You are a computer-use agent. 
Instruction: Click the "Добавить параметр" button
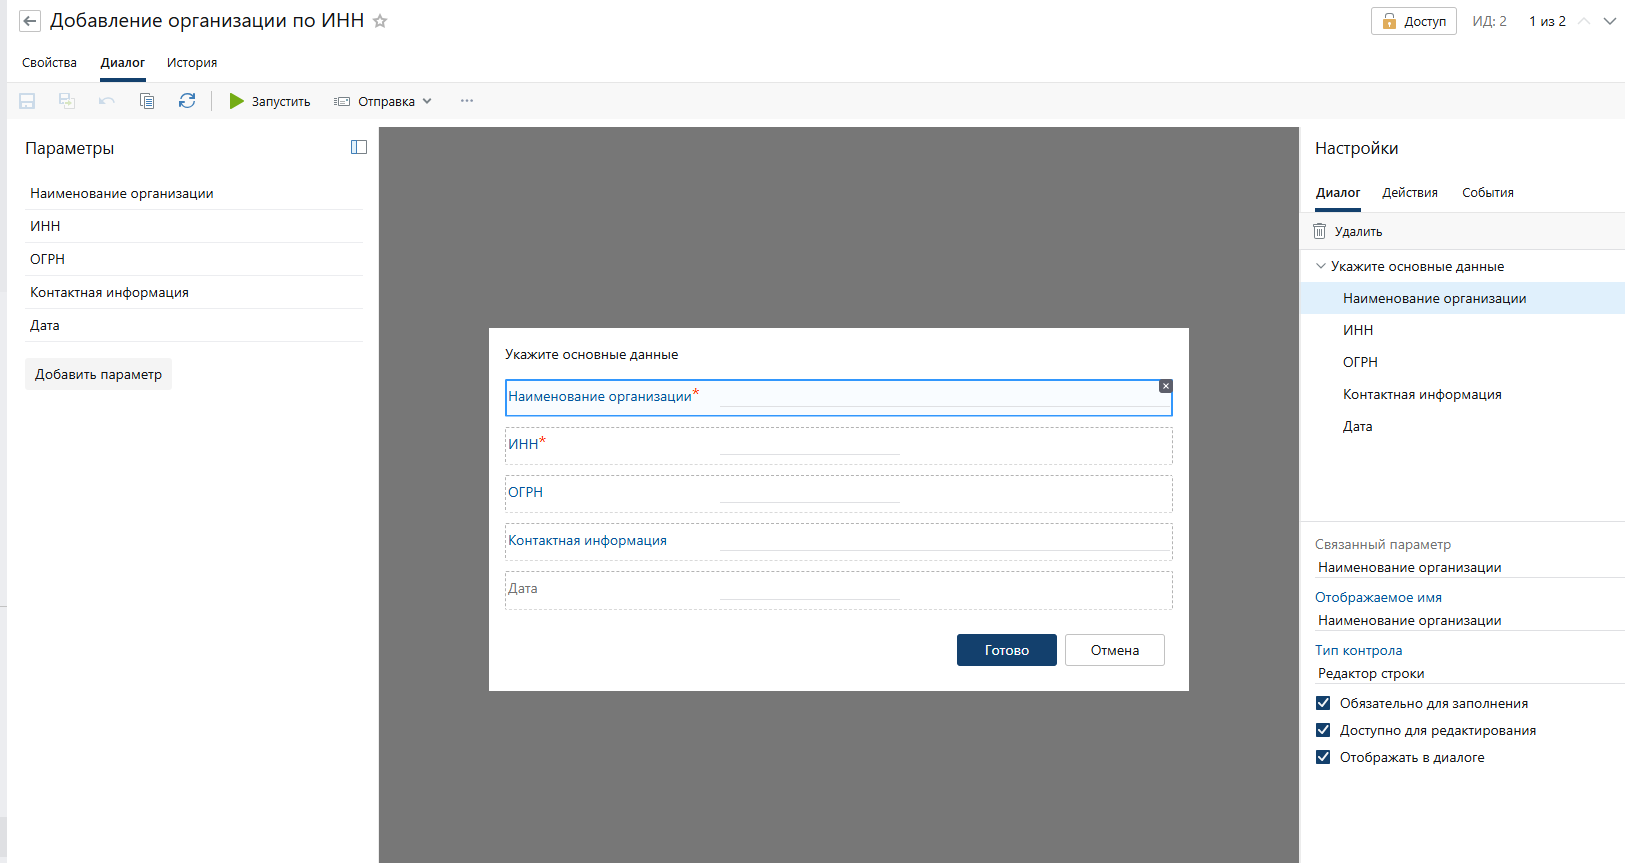(x=98, y=374)
